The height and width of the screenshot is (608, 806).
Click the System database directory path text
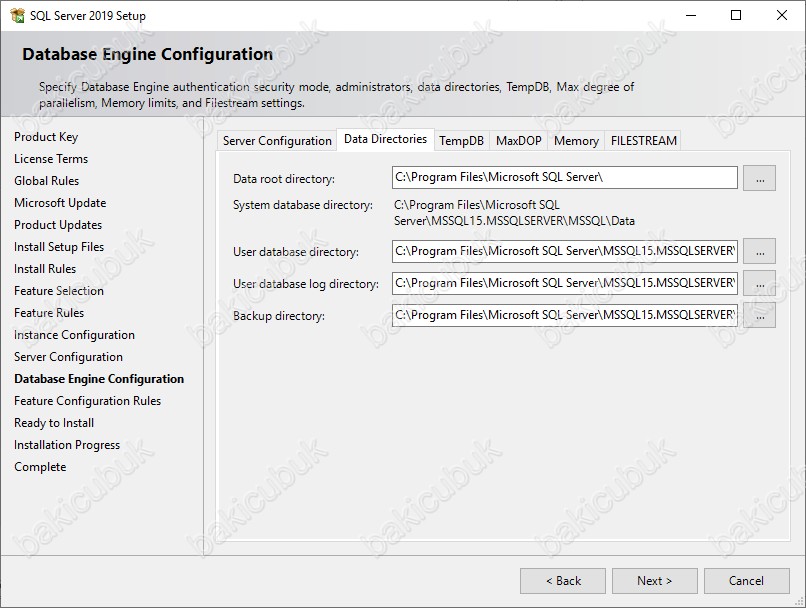click(514, 213)
